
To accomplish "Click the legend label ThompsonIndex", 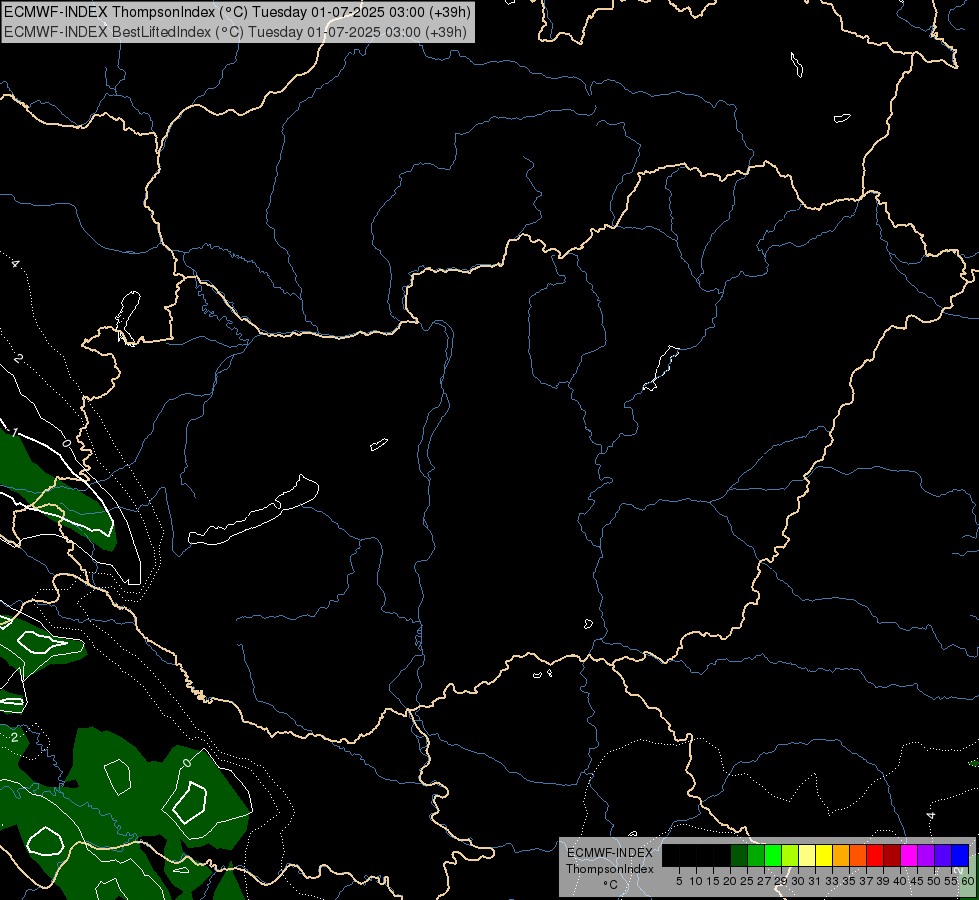I will 609,869.
